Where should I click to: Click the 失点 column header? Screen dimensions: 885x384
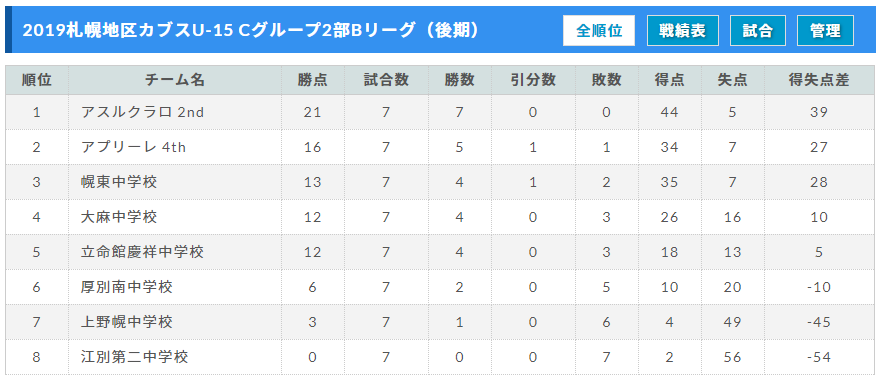point(733,80)
